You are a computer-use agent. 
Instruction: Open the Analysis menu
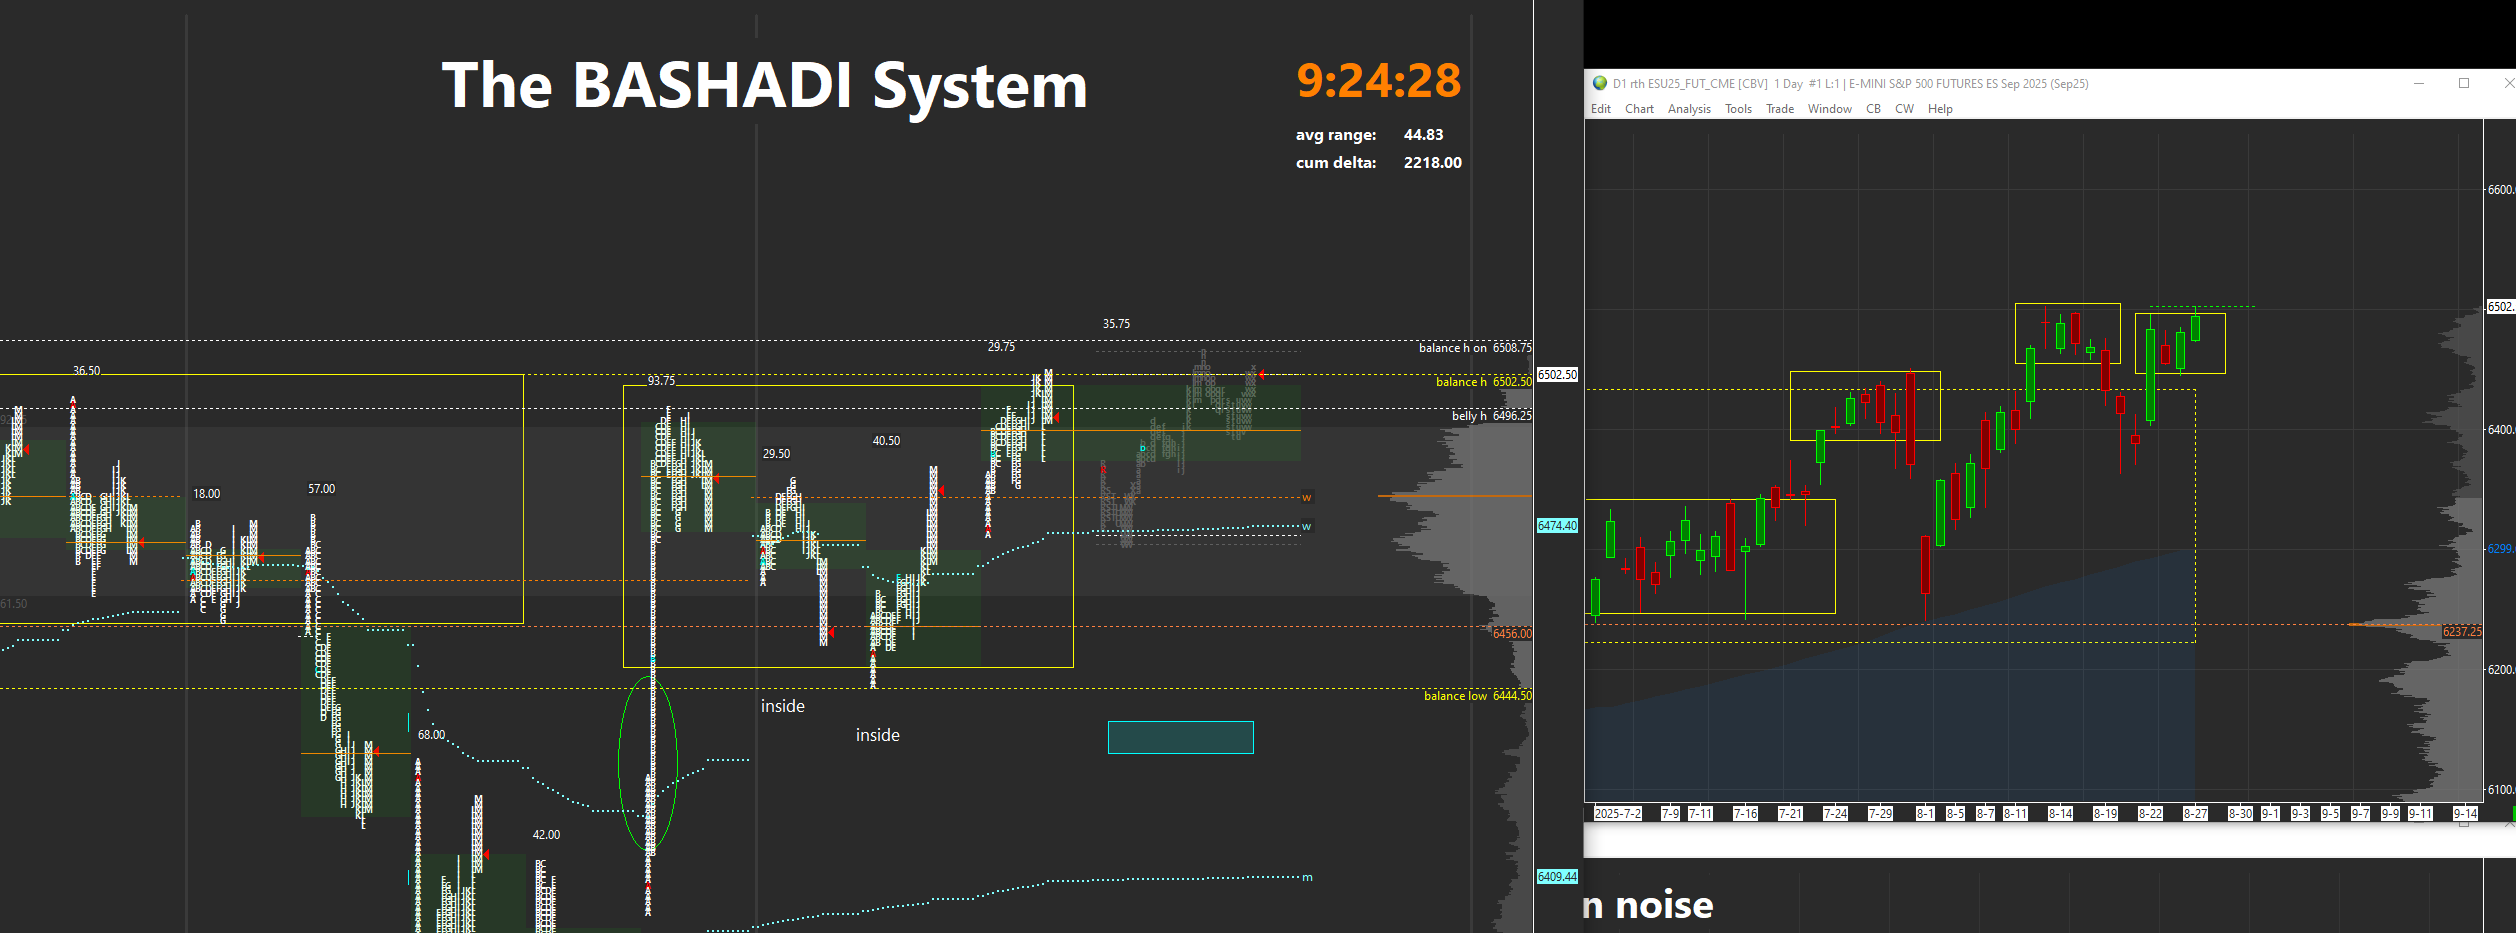point(1689,109)
